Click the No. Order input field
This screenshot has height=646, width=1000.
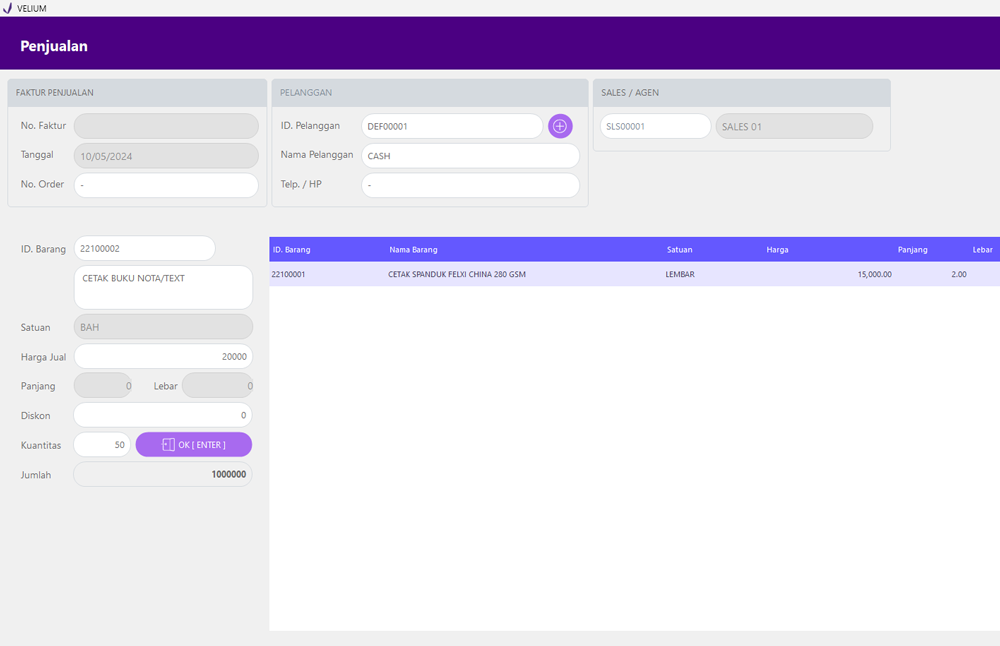(166, 185)
